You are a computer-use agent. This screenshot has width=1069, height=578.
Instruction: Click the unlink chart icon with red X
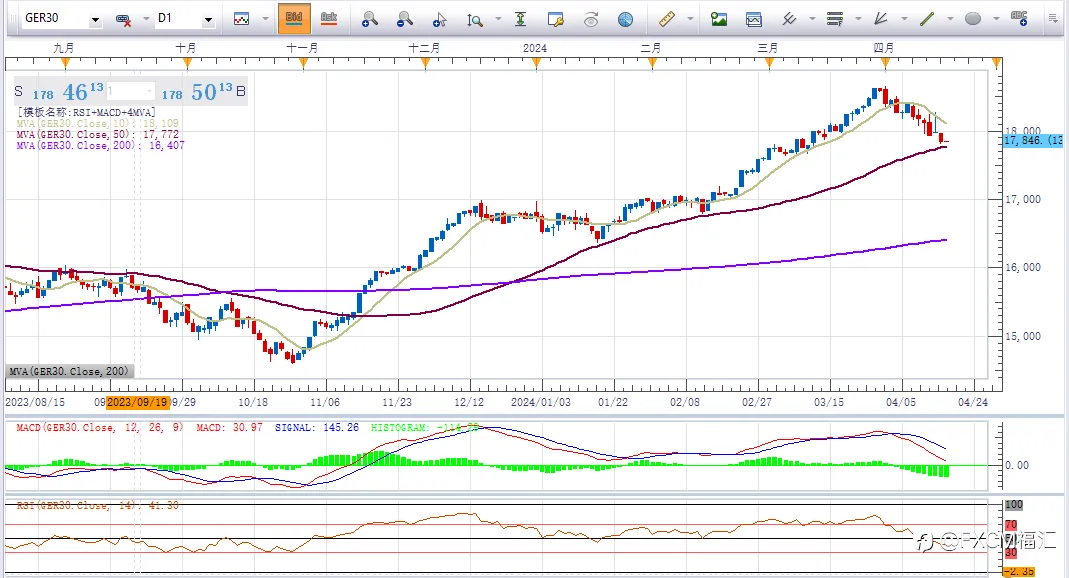123,20
